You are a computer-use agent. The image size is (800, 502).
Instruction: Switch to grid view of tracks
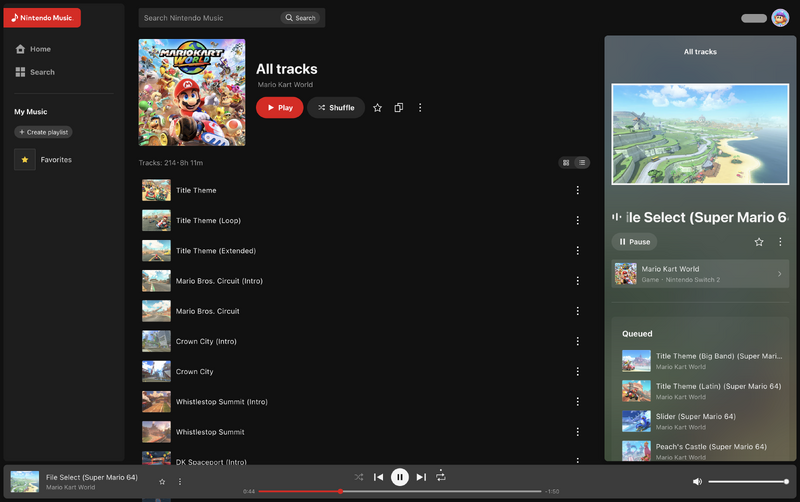point(566,163)
